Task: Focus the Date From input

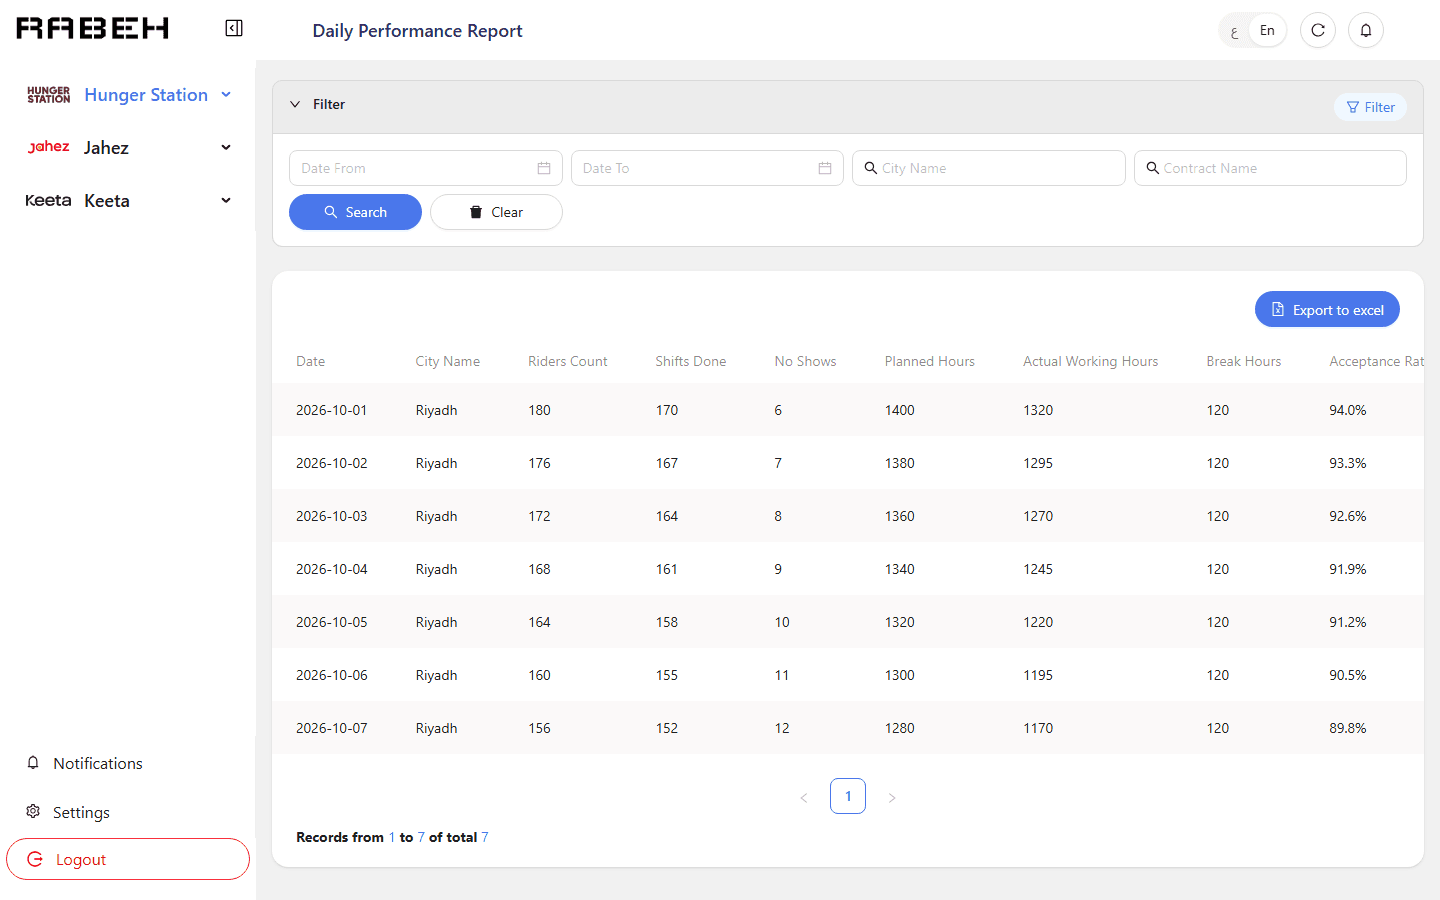Action: (x=426, y=168)
